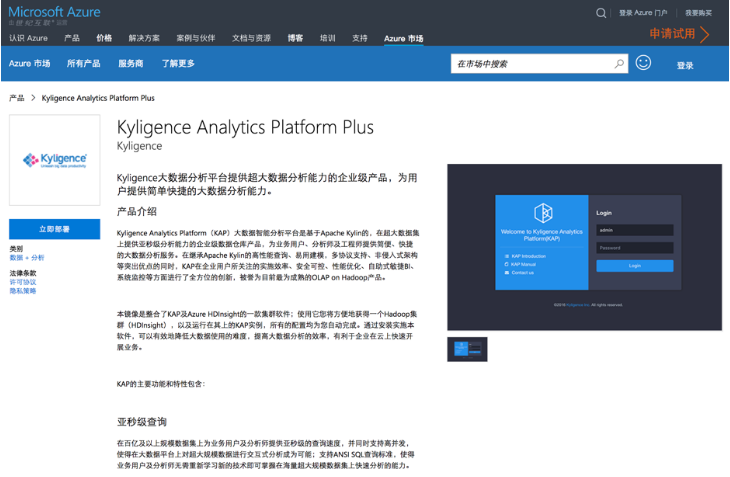This screenshot has width=730, height=477.
Task: Click 登录 Azure 门户 link
Action: click(643, 13)
